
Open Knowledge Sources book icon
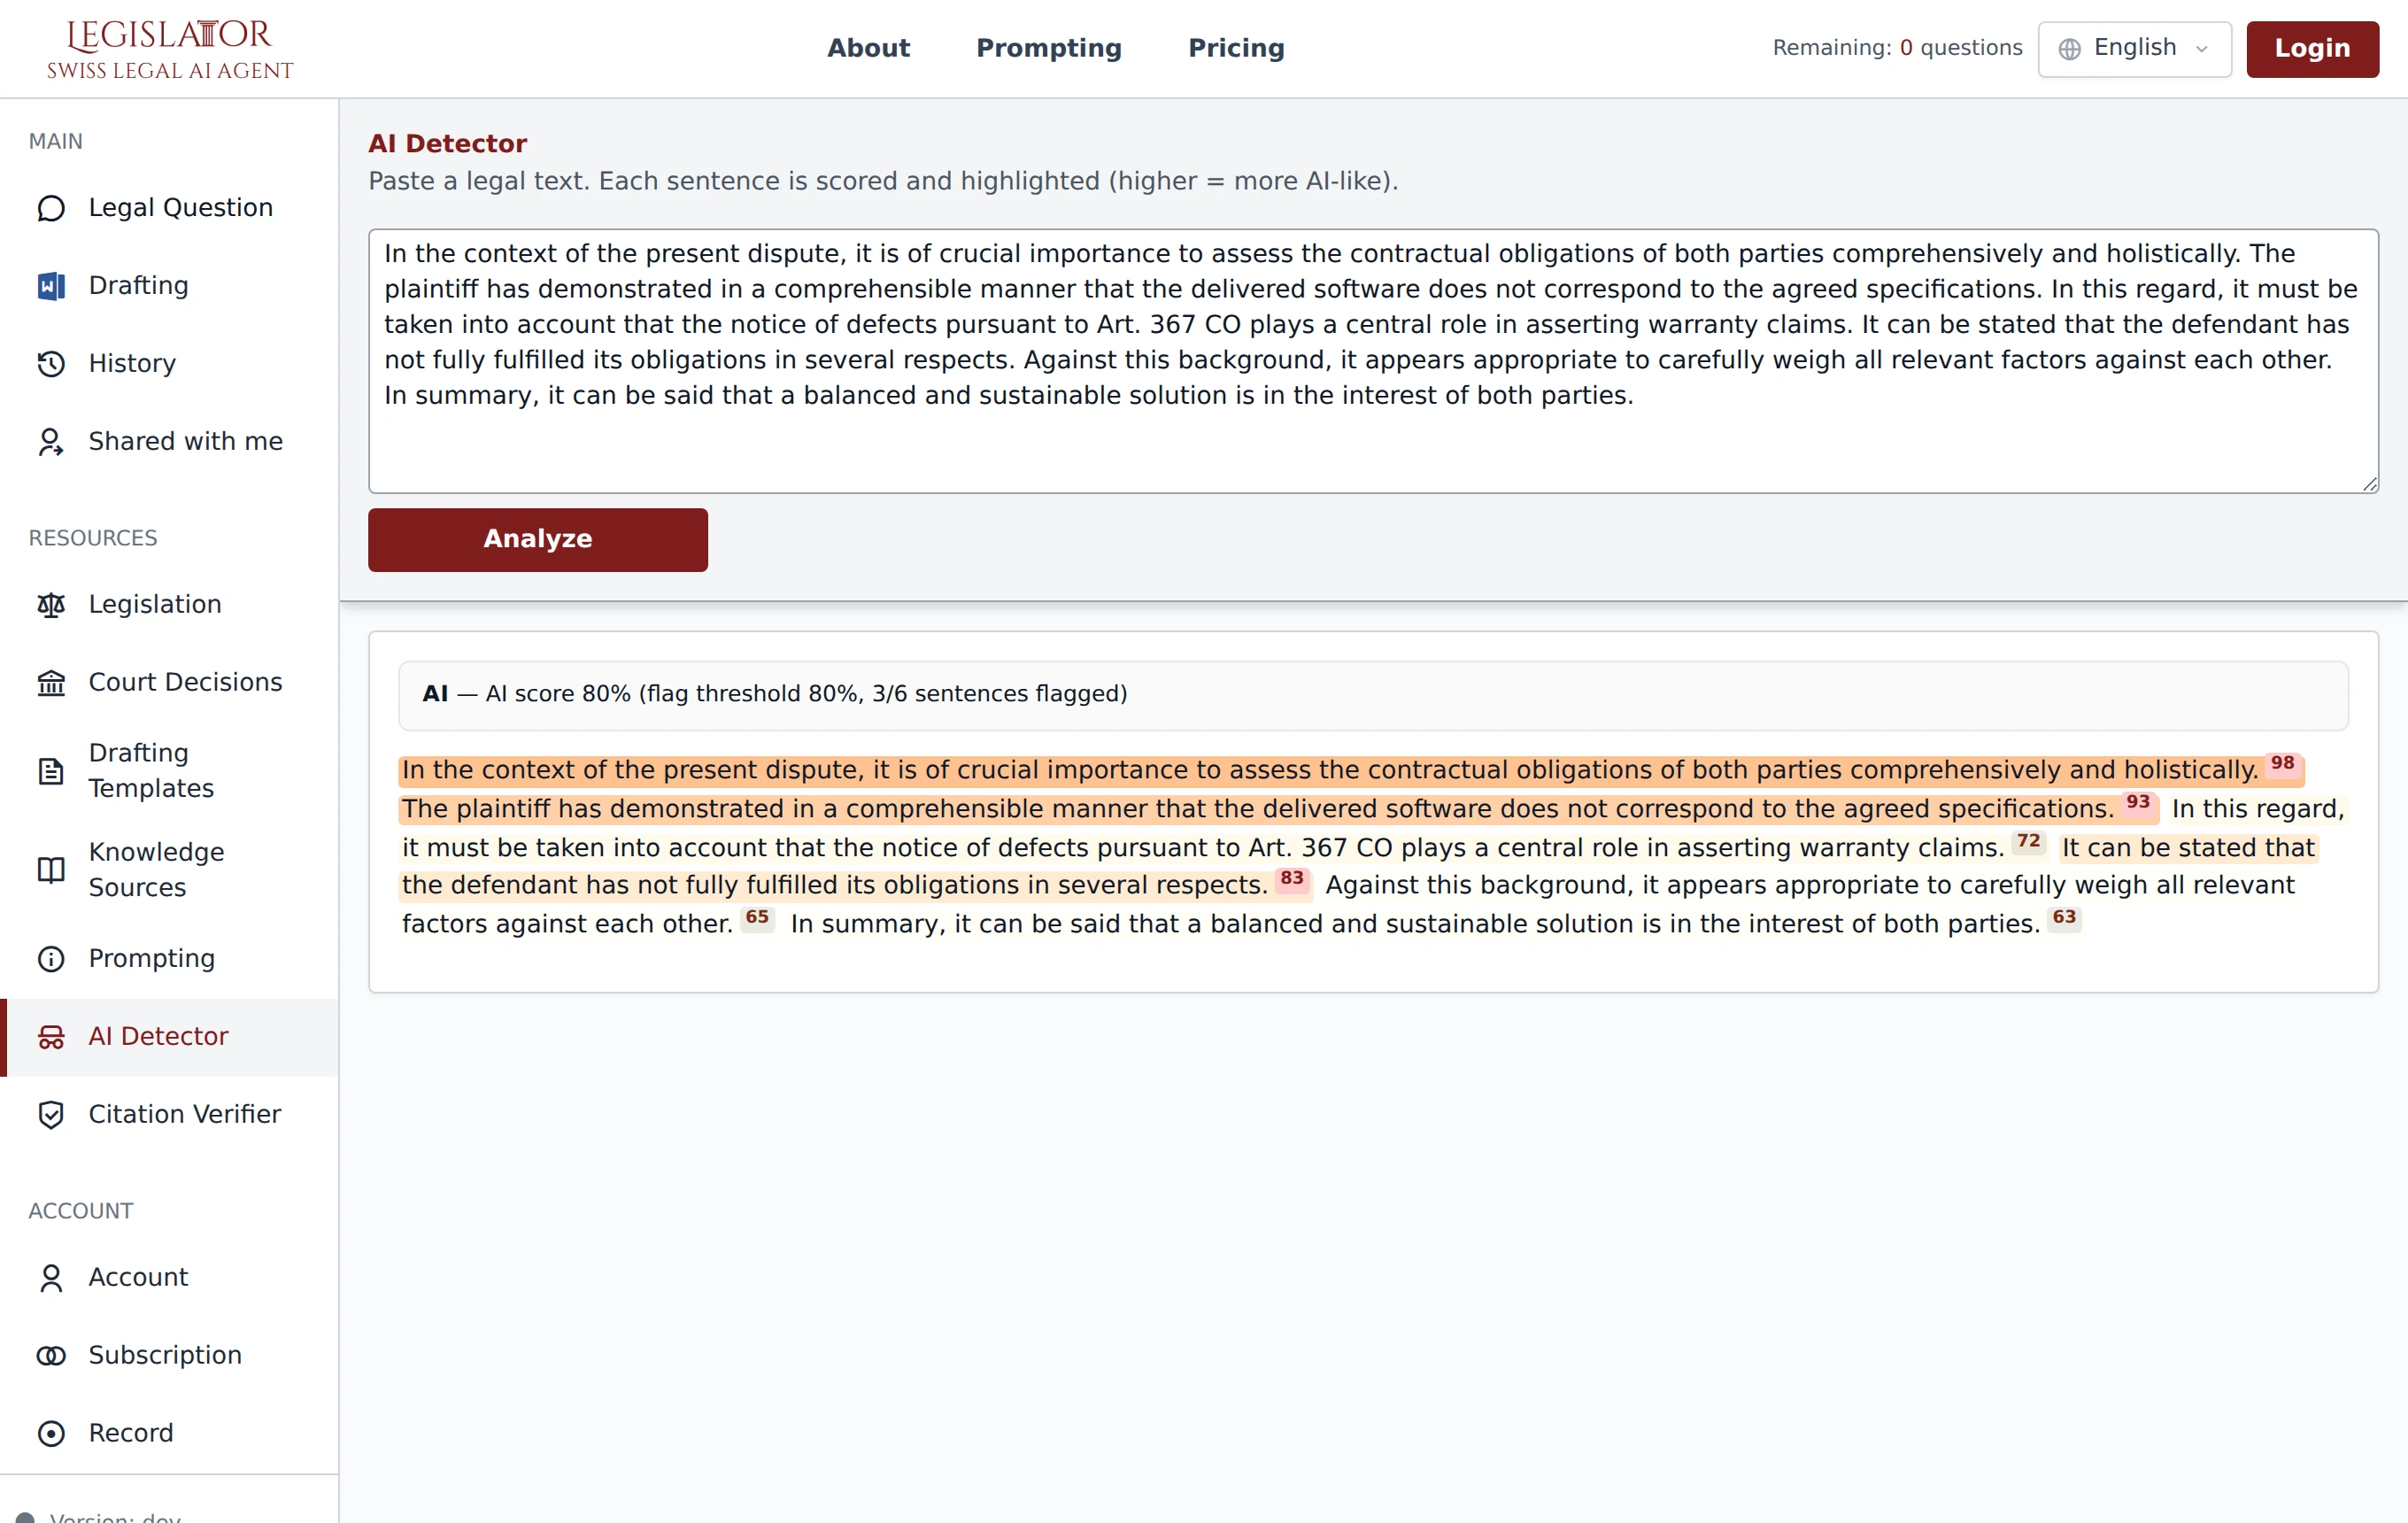[51, 870]
